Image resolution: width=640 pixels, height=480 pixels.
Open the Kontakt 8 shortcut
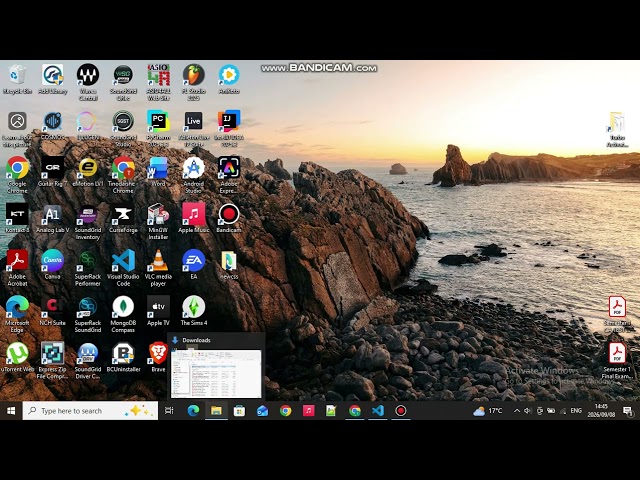click(x=17, y=218)
